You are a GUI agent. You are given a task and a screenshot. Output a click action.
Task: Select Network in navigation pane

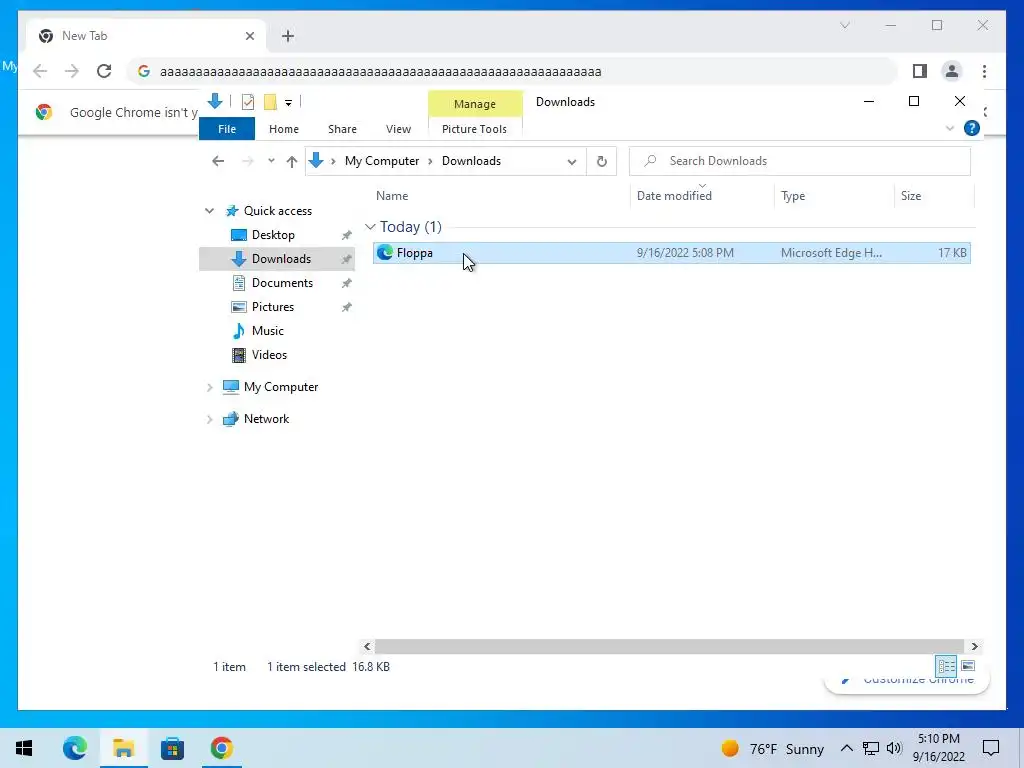[266, 419]
